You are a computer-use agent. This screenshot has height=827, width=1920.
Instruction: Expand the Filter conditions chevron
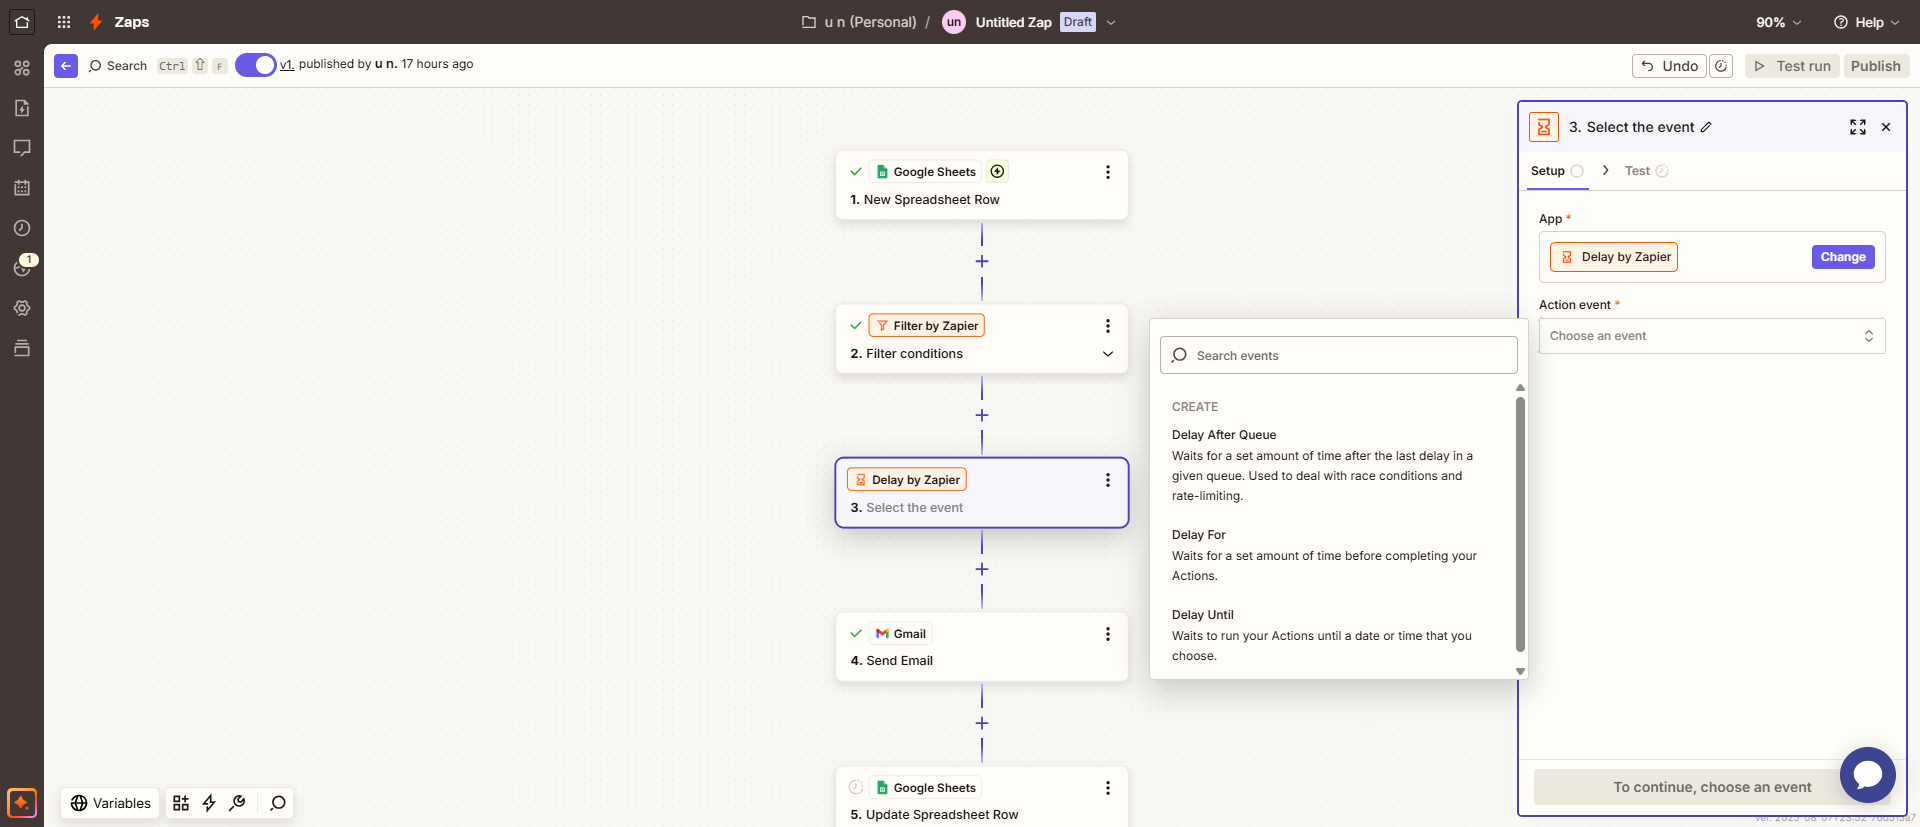pos(1108,354)
